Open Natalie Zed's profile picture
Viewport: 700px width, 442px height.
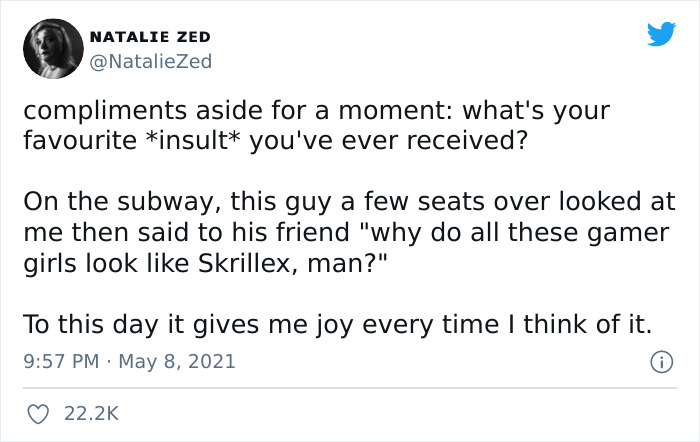(49, 49)
